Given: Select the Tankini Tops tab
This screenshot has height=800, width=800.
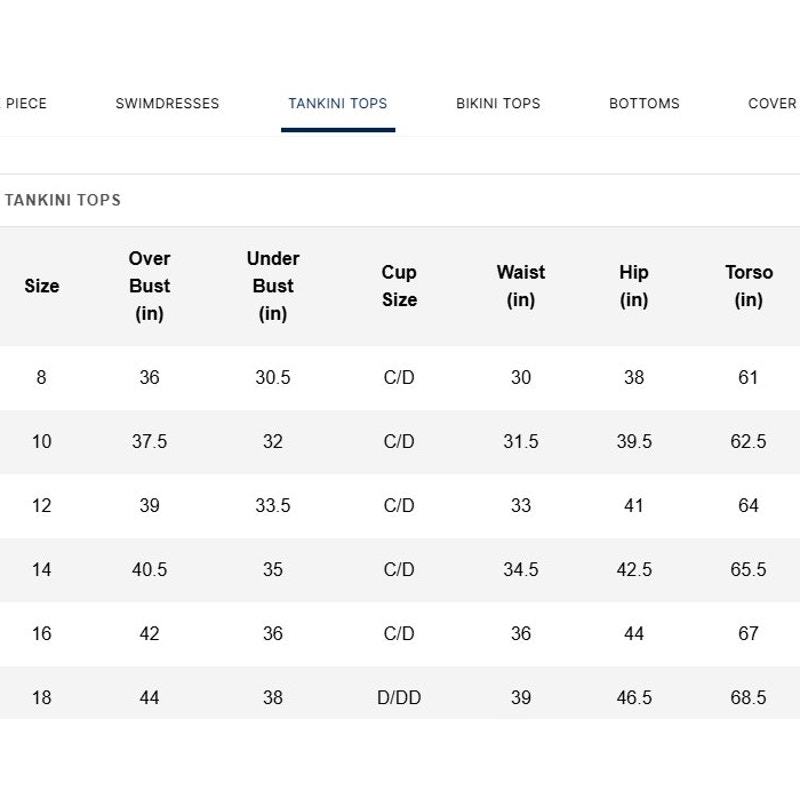Looking at the screenshot, I should (x=338, y=104).
